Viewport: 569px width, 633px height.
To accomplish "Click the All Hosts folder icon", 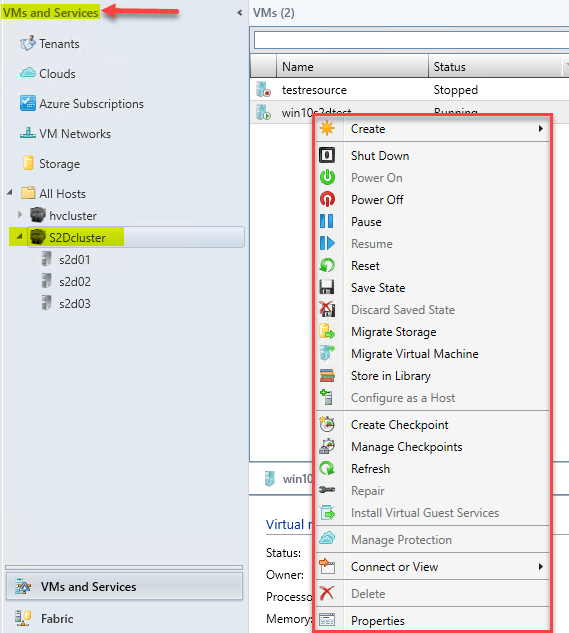I will coord(28,193).
